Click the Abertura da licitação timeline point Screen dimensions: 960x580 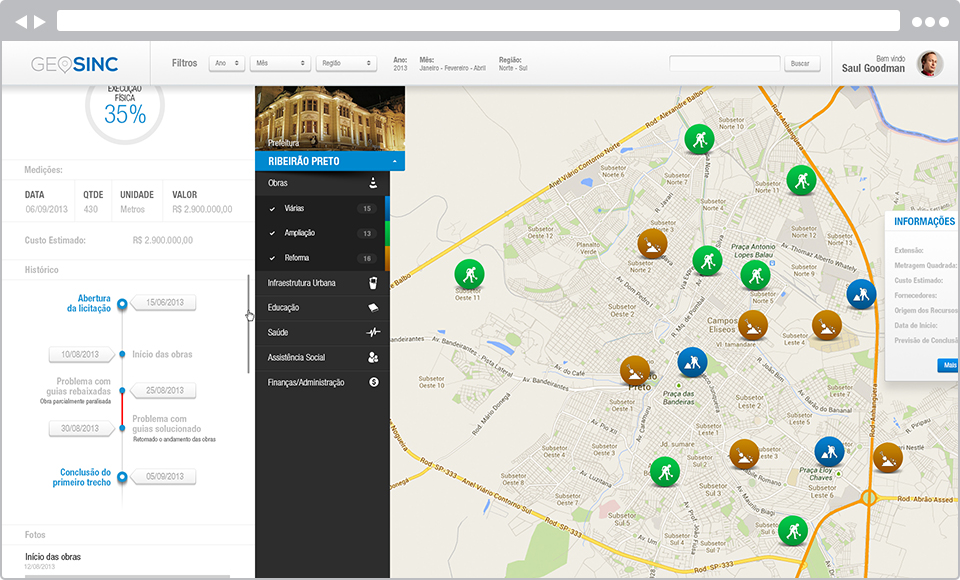click(122, 303)
